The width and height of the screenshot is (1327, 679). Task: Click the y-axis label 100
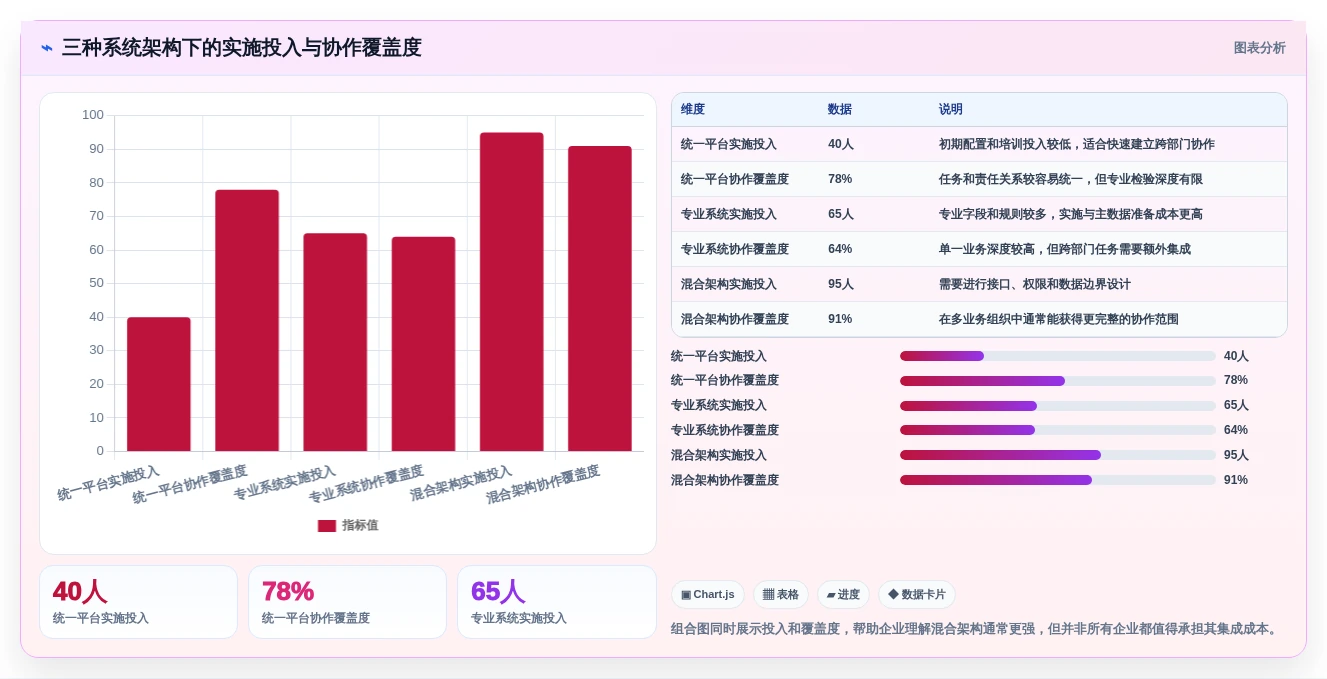[93, 115]
